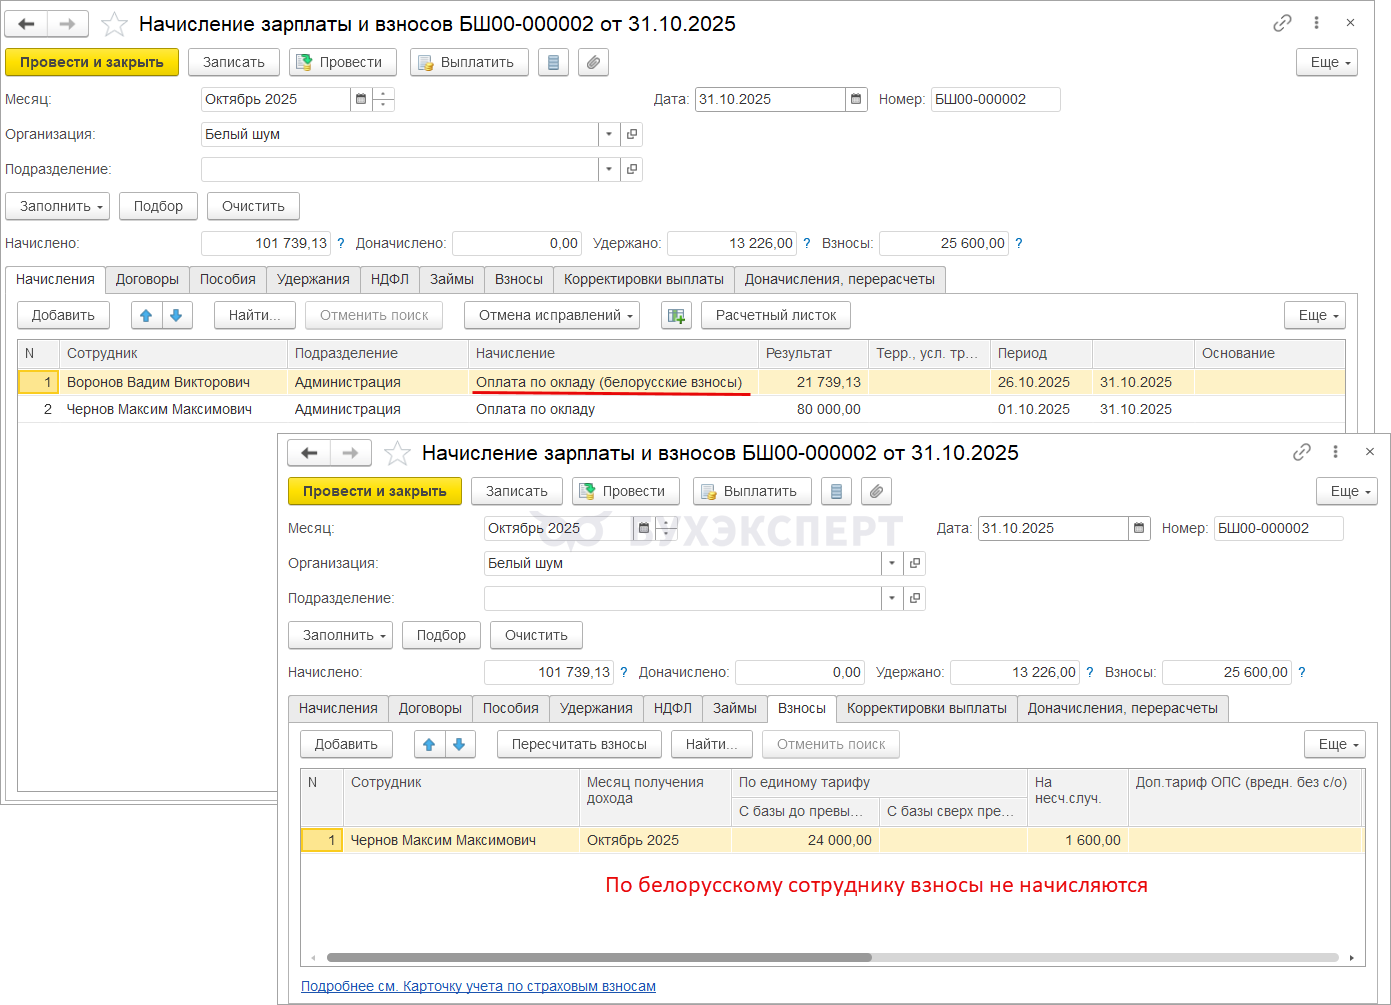The image size is (1391, 1005).
Task: Open calendar picker for Дата in back window
Action: (x=856, y=99)
